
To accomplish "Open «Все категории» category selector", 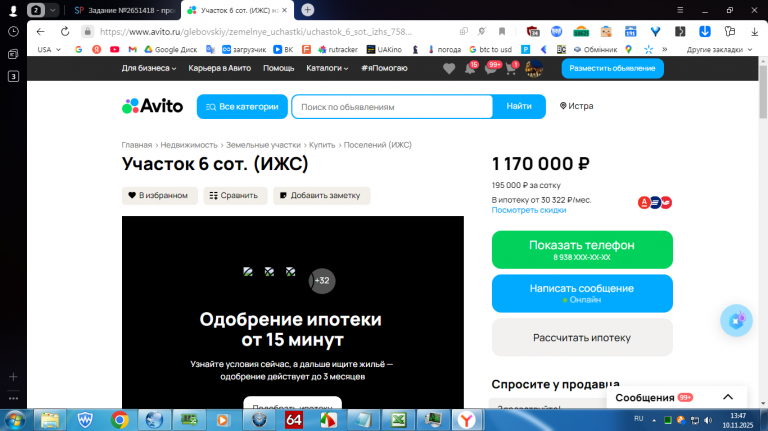I will [242, 106].
